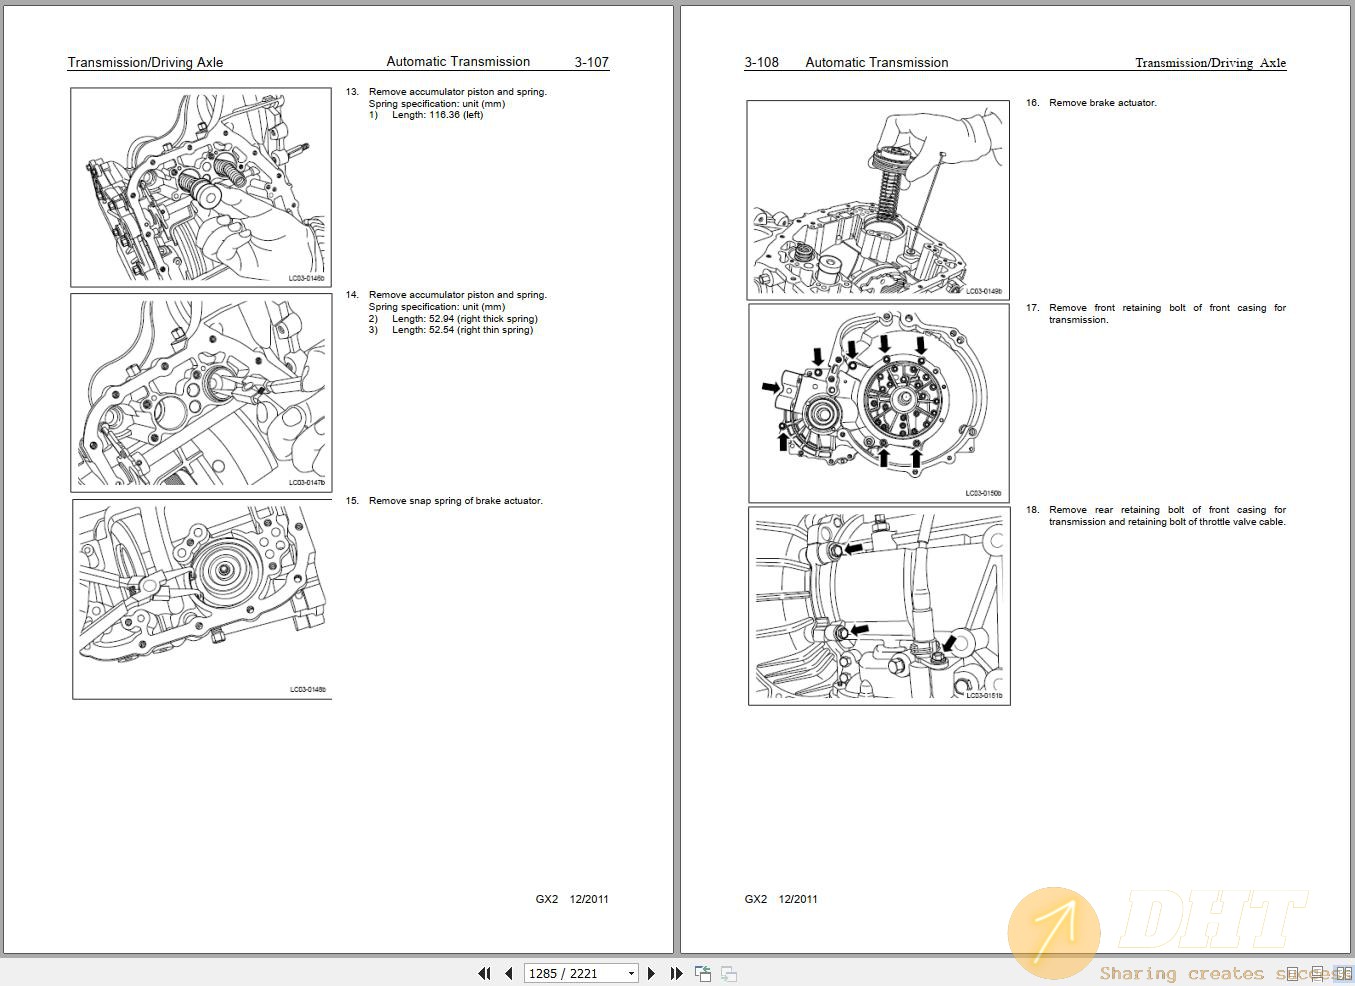Click figure LC03-0149b brake actuator illustration

pyautogui.click(x=878, y=200)
